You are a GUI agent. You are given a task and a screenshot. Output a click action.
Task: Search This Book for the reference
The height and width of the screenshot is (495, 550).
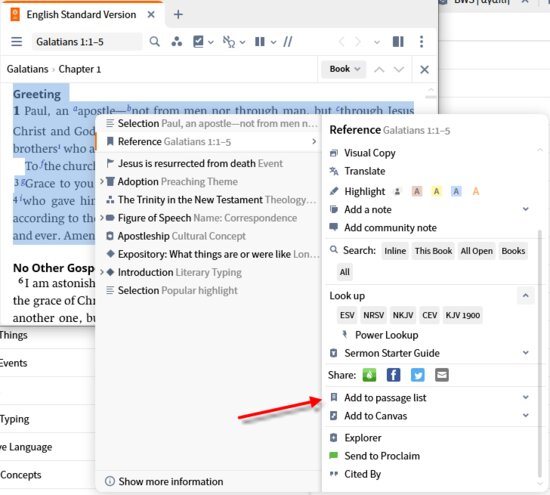[433, 251]
